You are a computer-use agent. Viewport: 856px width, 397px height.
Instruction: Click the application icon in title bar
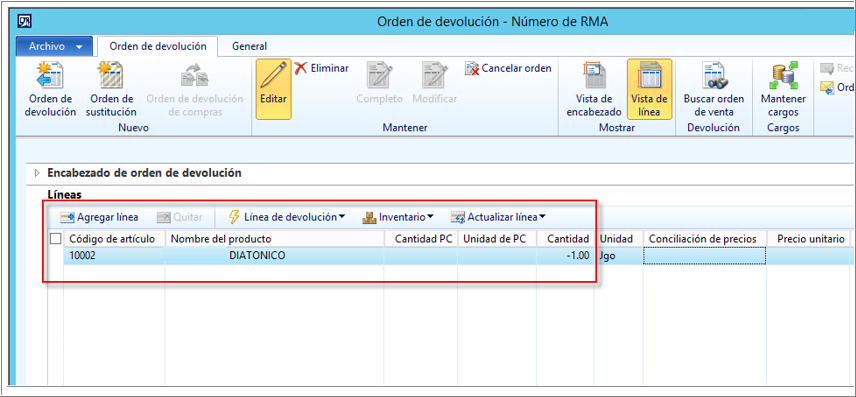tap(25, 22)
